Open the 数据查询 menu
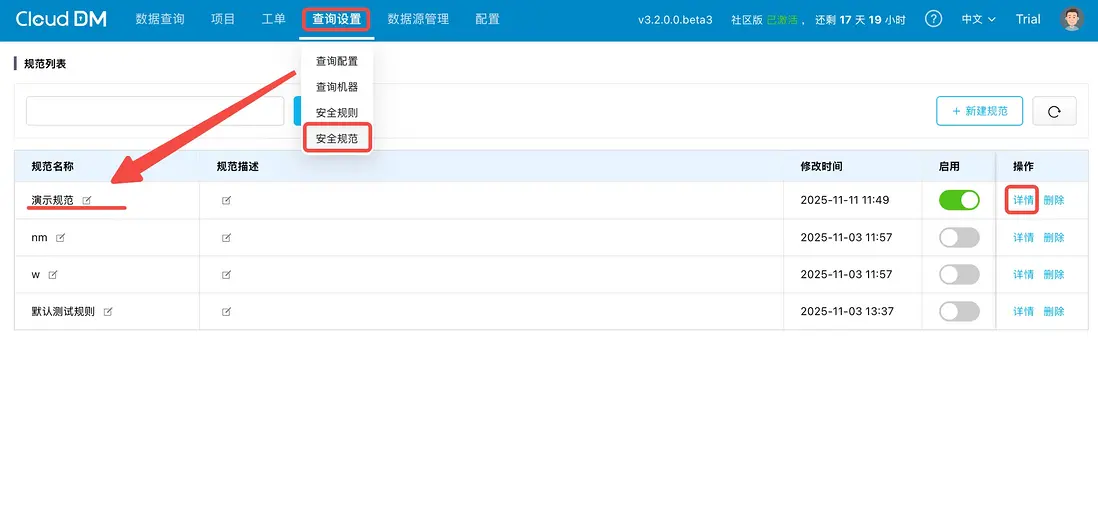The image size is (1098, 523). click(x=160, y=20)
